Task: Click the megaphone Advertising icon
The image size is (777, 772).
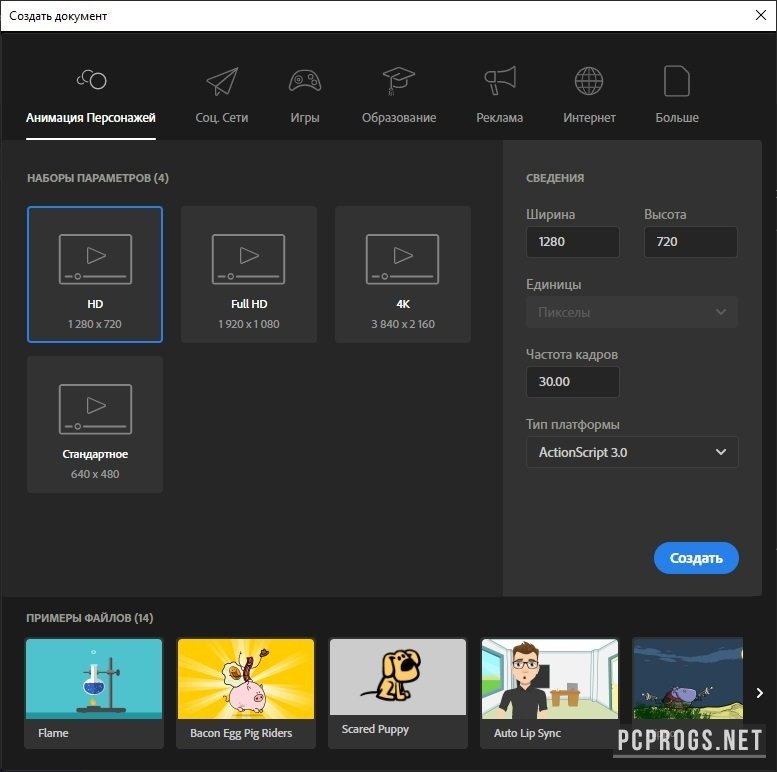Action: tap(500, 80)
